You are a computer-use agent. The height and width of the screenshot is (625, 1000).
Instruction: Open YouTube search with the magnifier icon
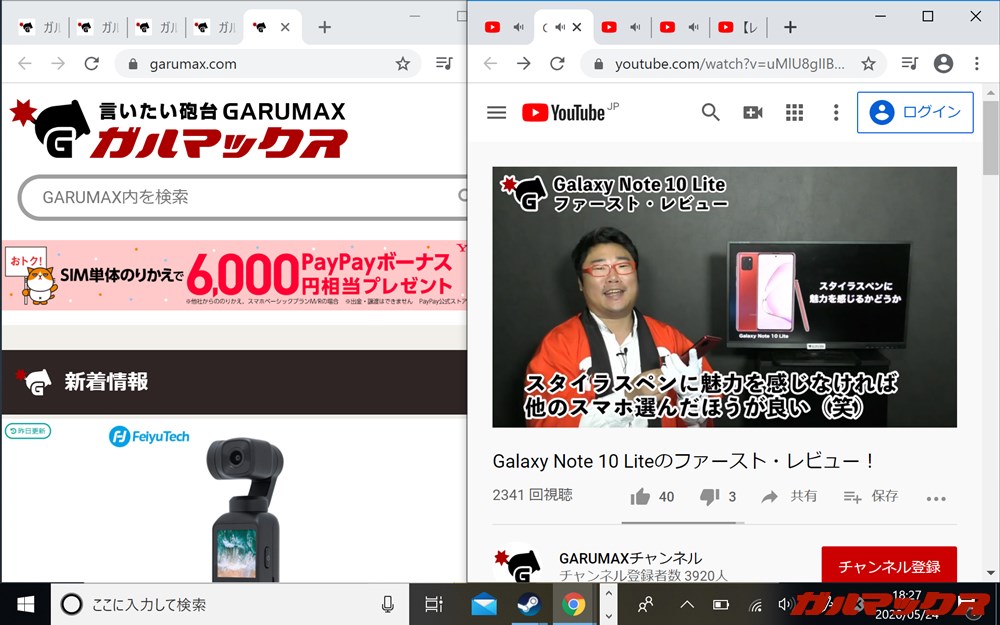click(710, 112)
